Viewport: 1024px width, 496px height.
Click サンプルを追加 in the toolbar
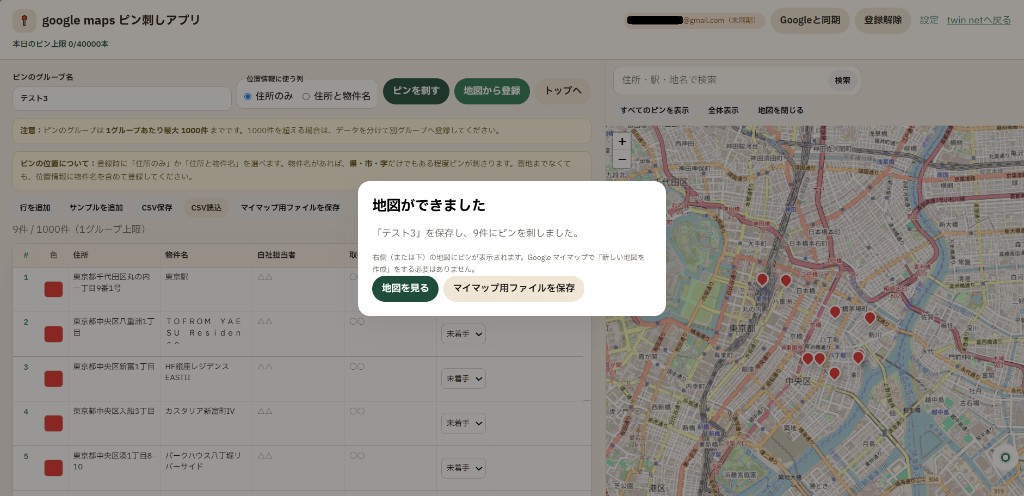[96, 208]
